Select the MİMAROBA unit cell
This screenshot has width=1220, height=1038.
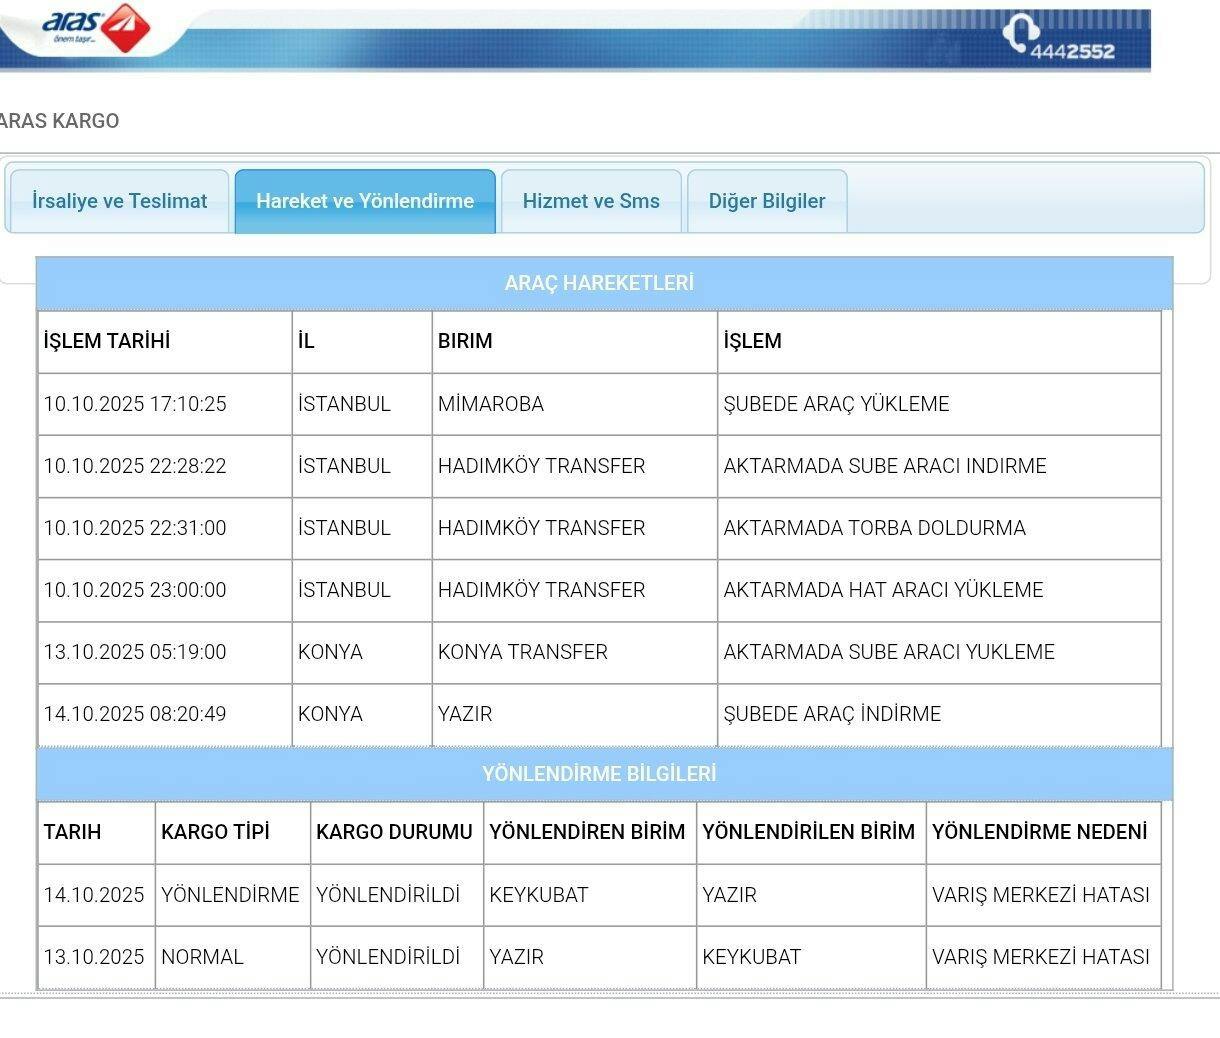[491, 404]
